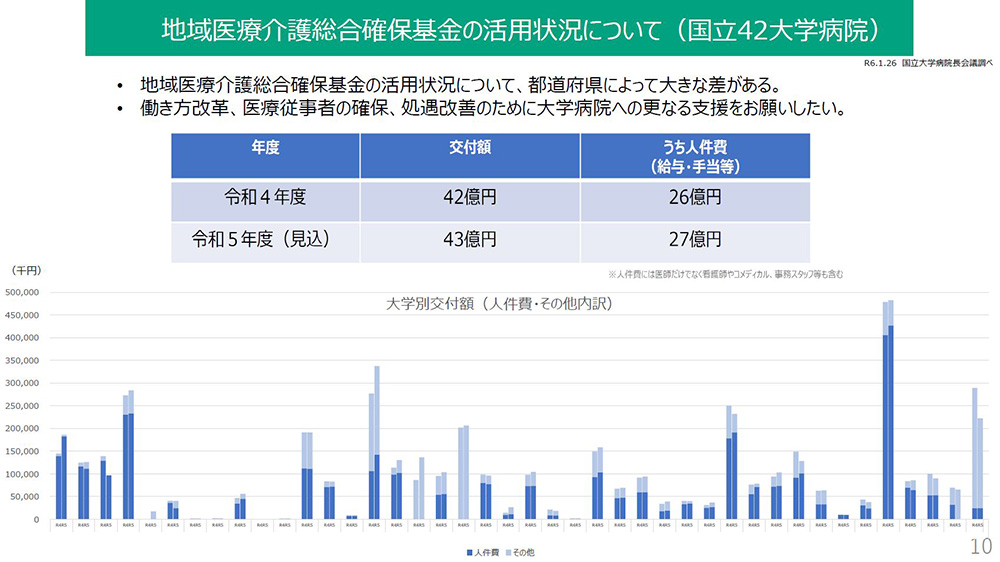Click the 500,000 y-axis label

[22, 292]
